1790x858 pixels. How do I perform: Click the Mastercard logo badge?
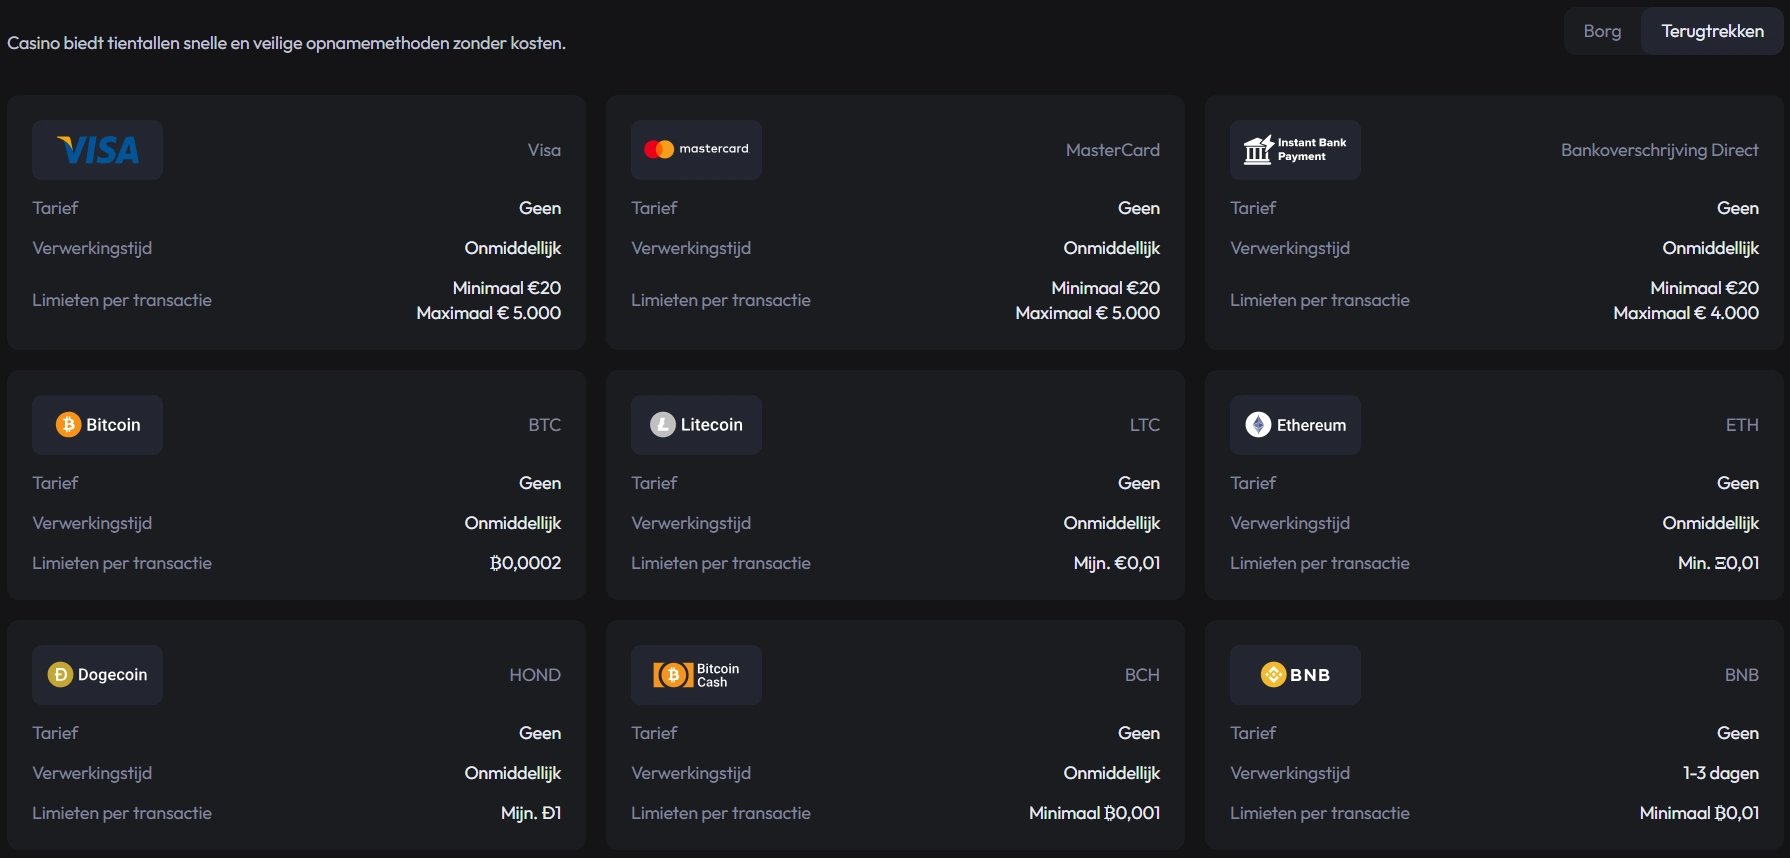tap(696, 150)
